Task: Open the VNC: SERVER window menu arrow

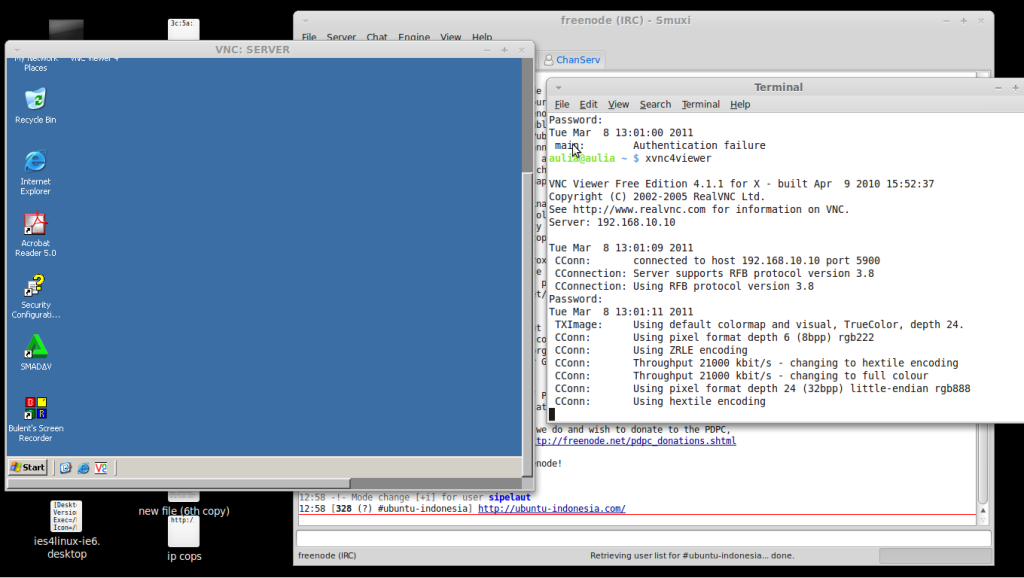Action: pyautogui.click(x=17, y=50)
